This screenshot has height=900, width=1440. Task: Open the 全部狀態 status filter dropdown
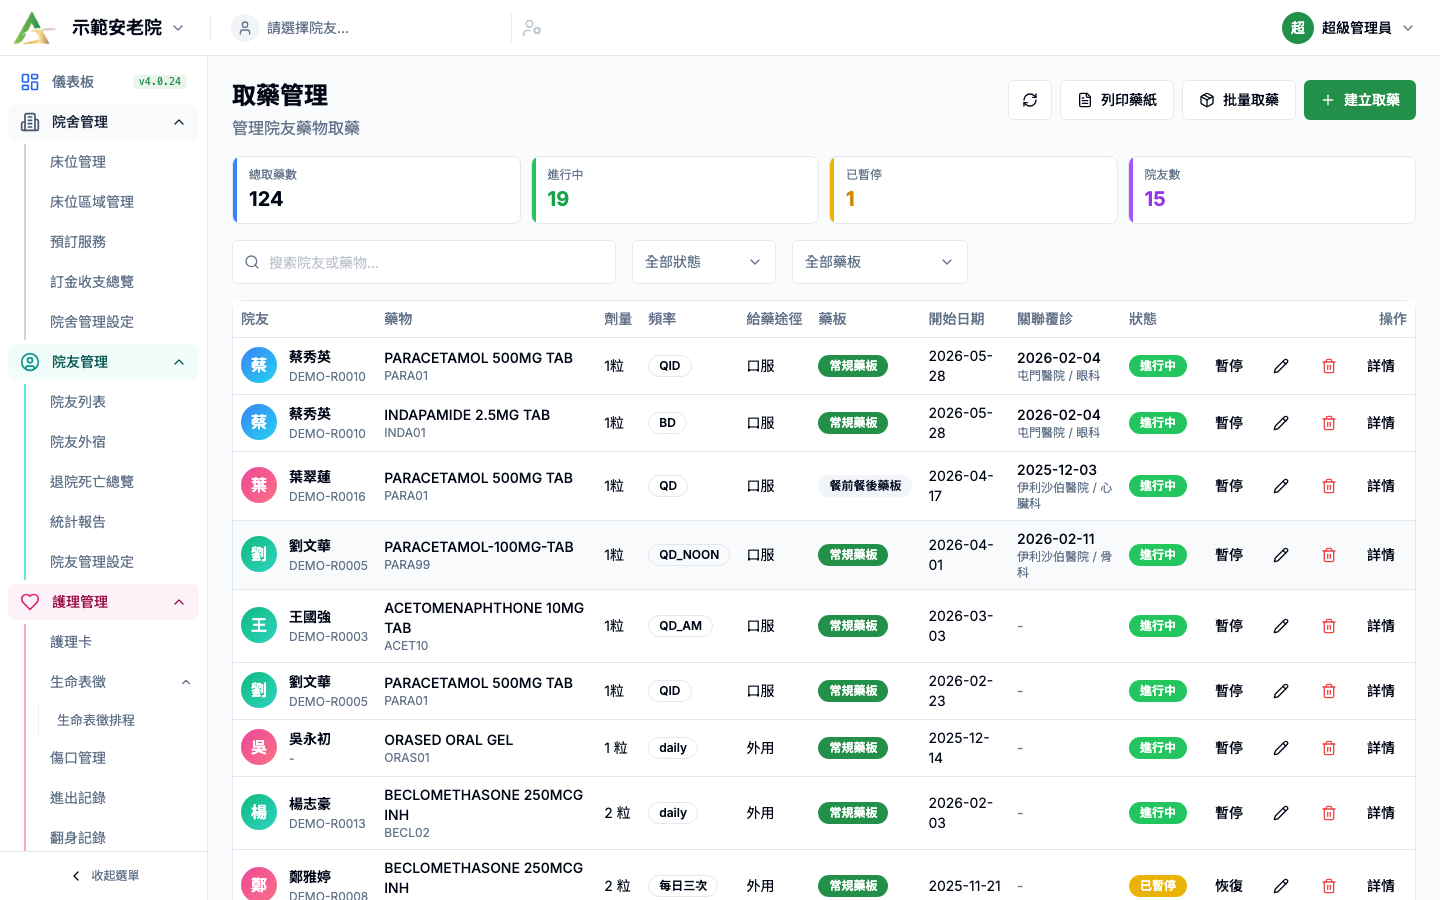(704, 262)
